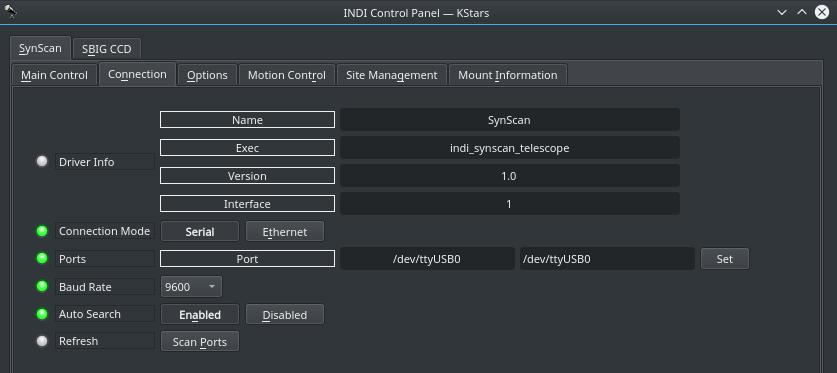Screen dimensions: 837x373
Task: Go to Site Management tab
Action: click(x=392, y=75)
